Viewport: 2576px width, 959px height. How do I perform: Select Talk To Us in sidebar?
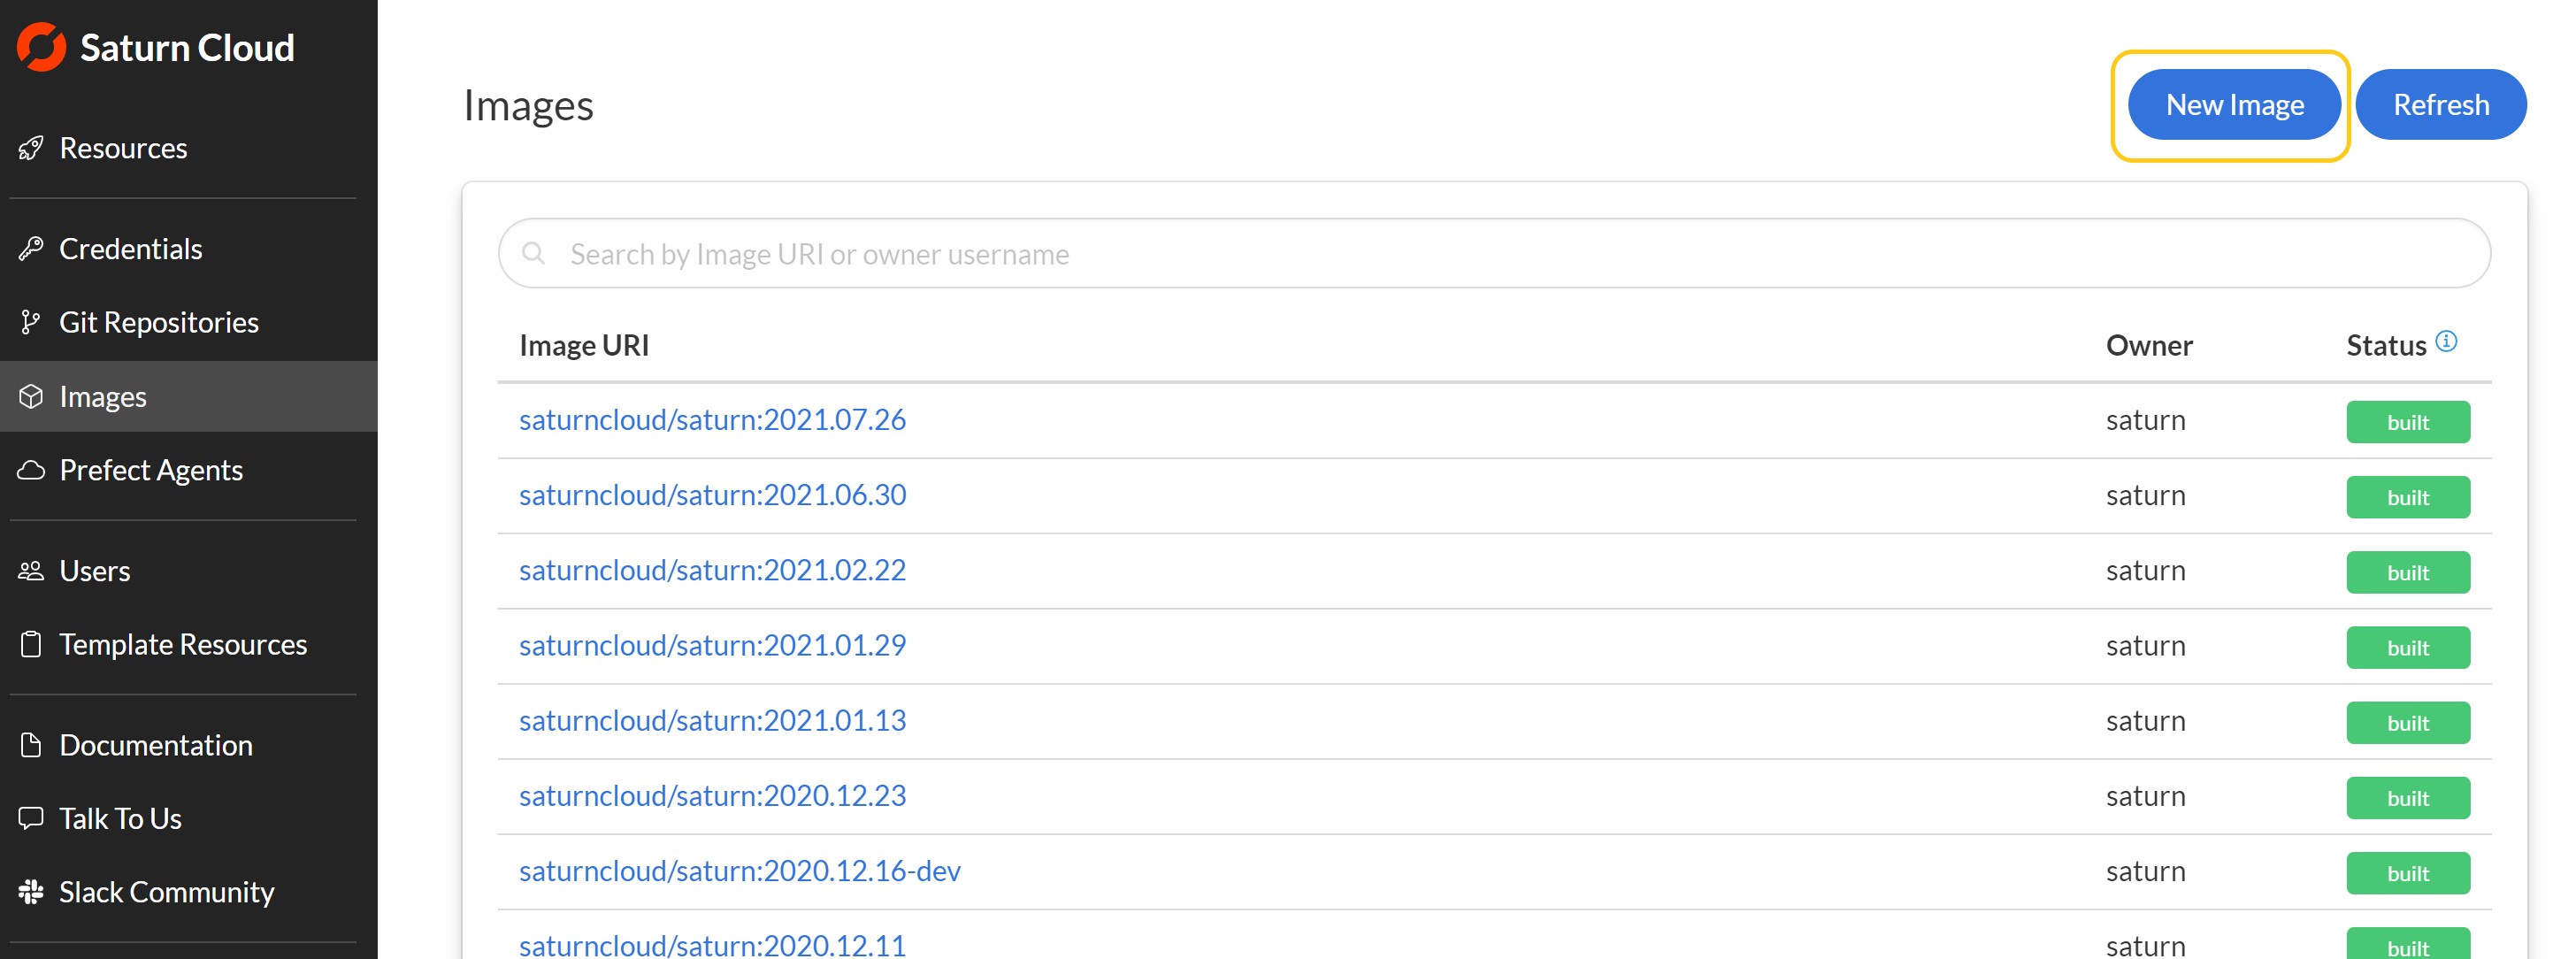click(120, 818)
